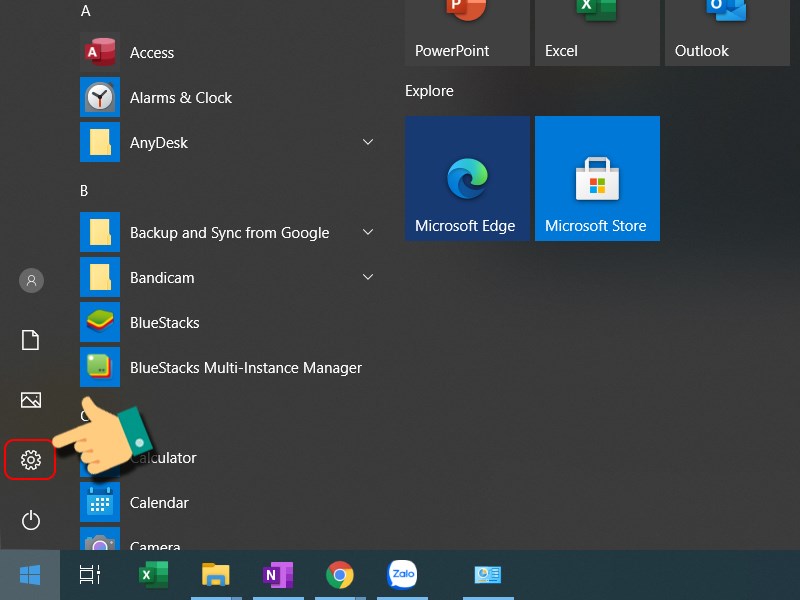800x600 pixels.
Task: Open Google Chrome from taskbar
Action: click(x=340, y=575)
